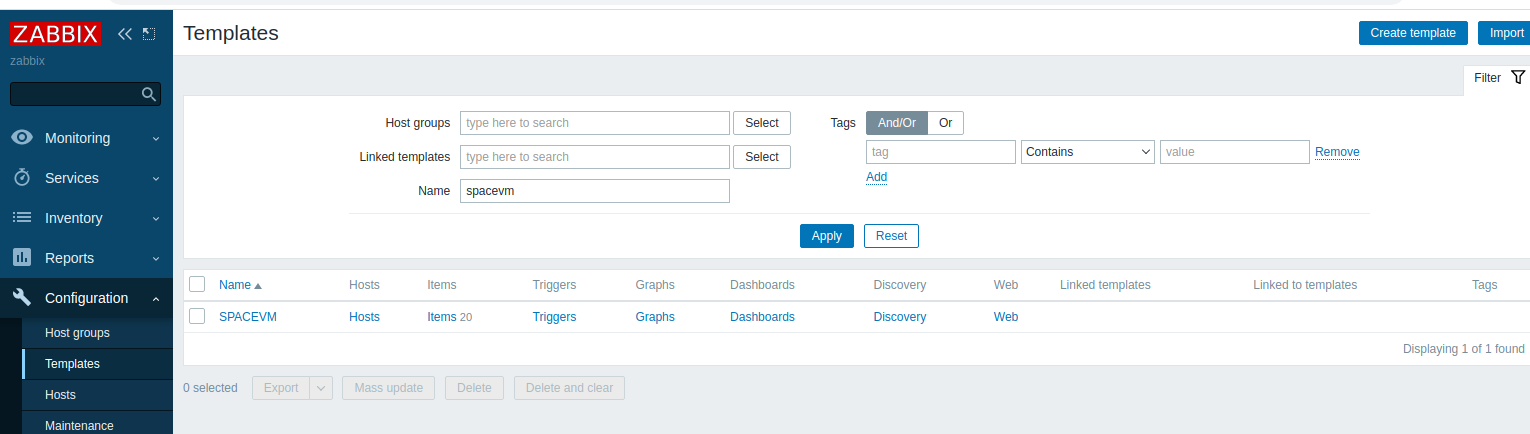Image resolution: width=1530 pixels, height=434 pixels.
Task: Open Services via the clock icon
Action: point(23,178)
